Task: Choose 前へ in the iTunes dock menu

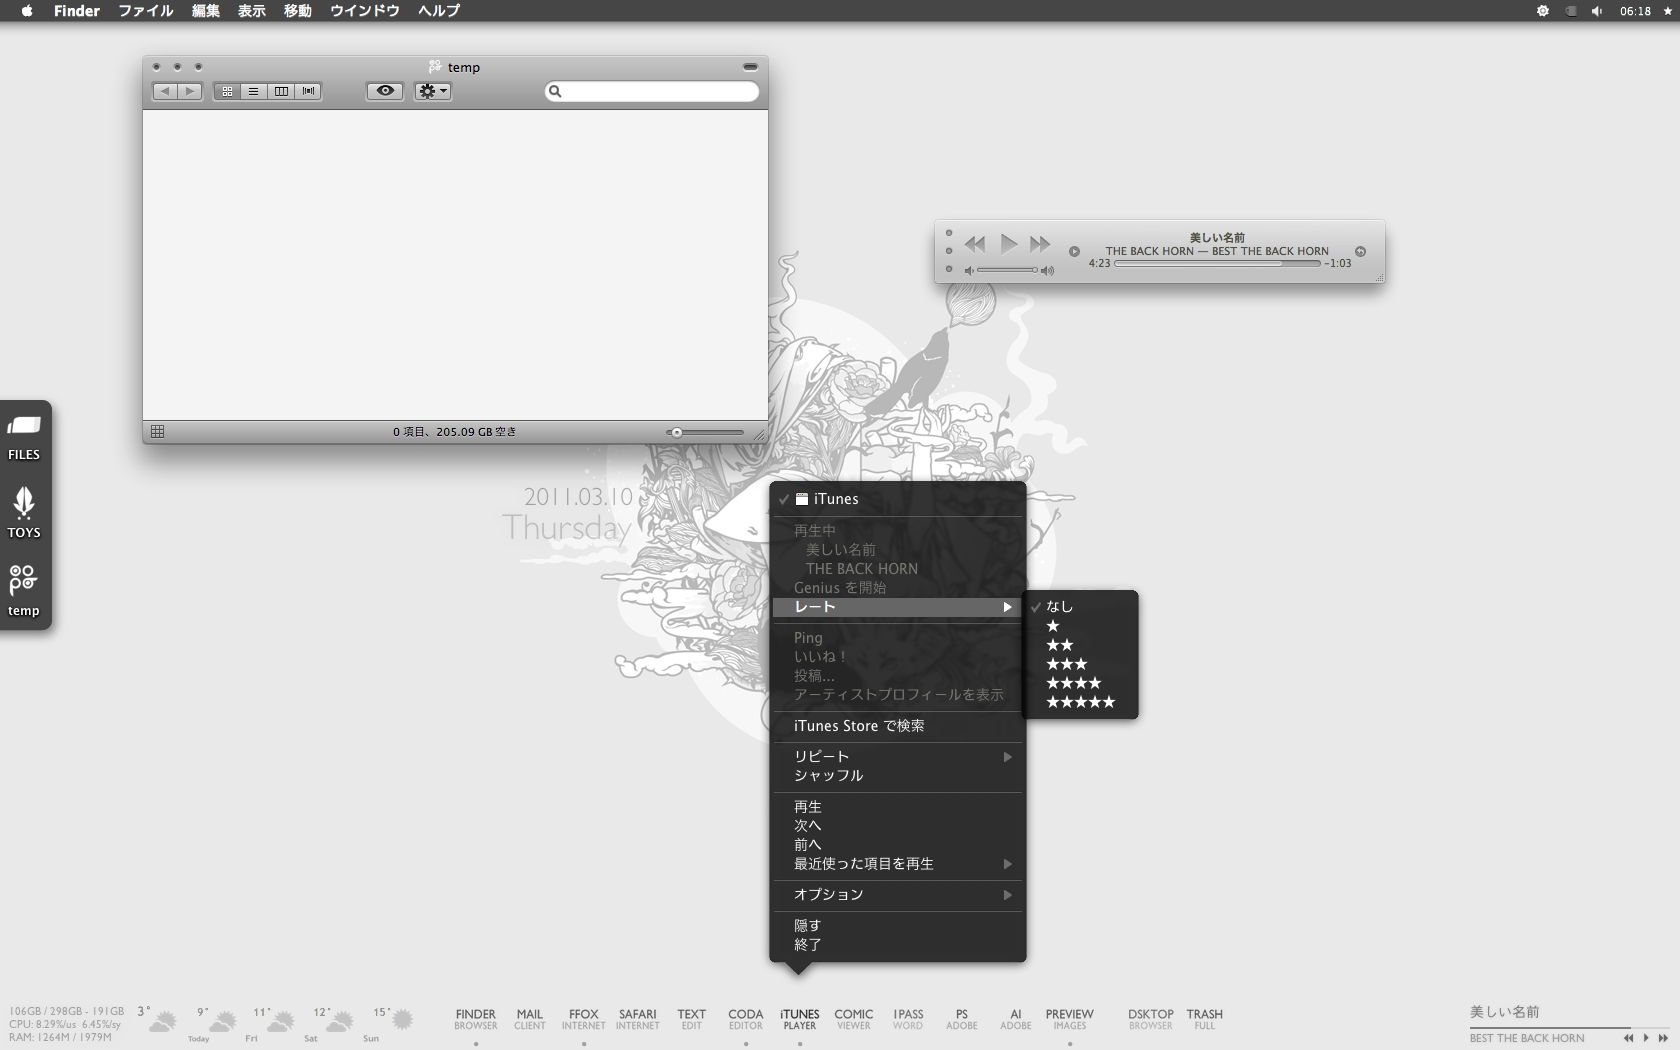Action: (x=898, y=845)
